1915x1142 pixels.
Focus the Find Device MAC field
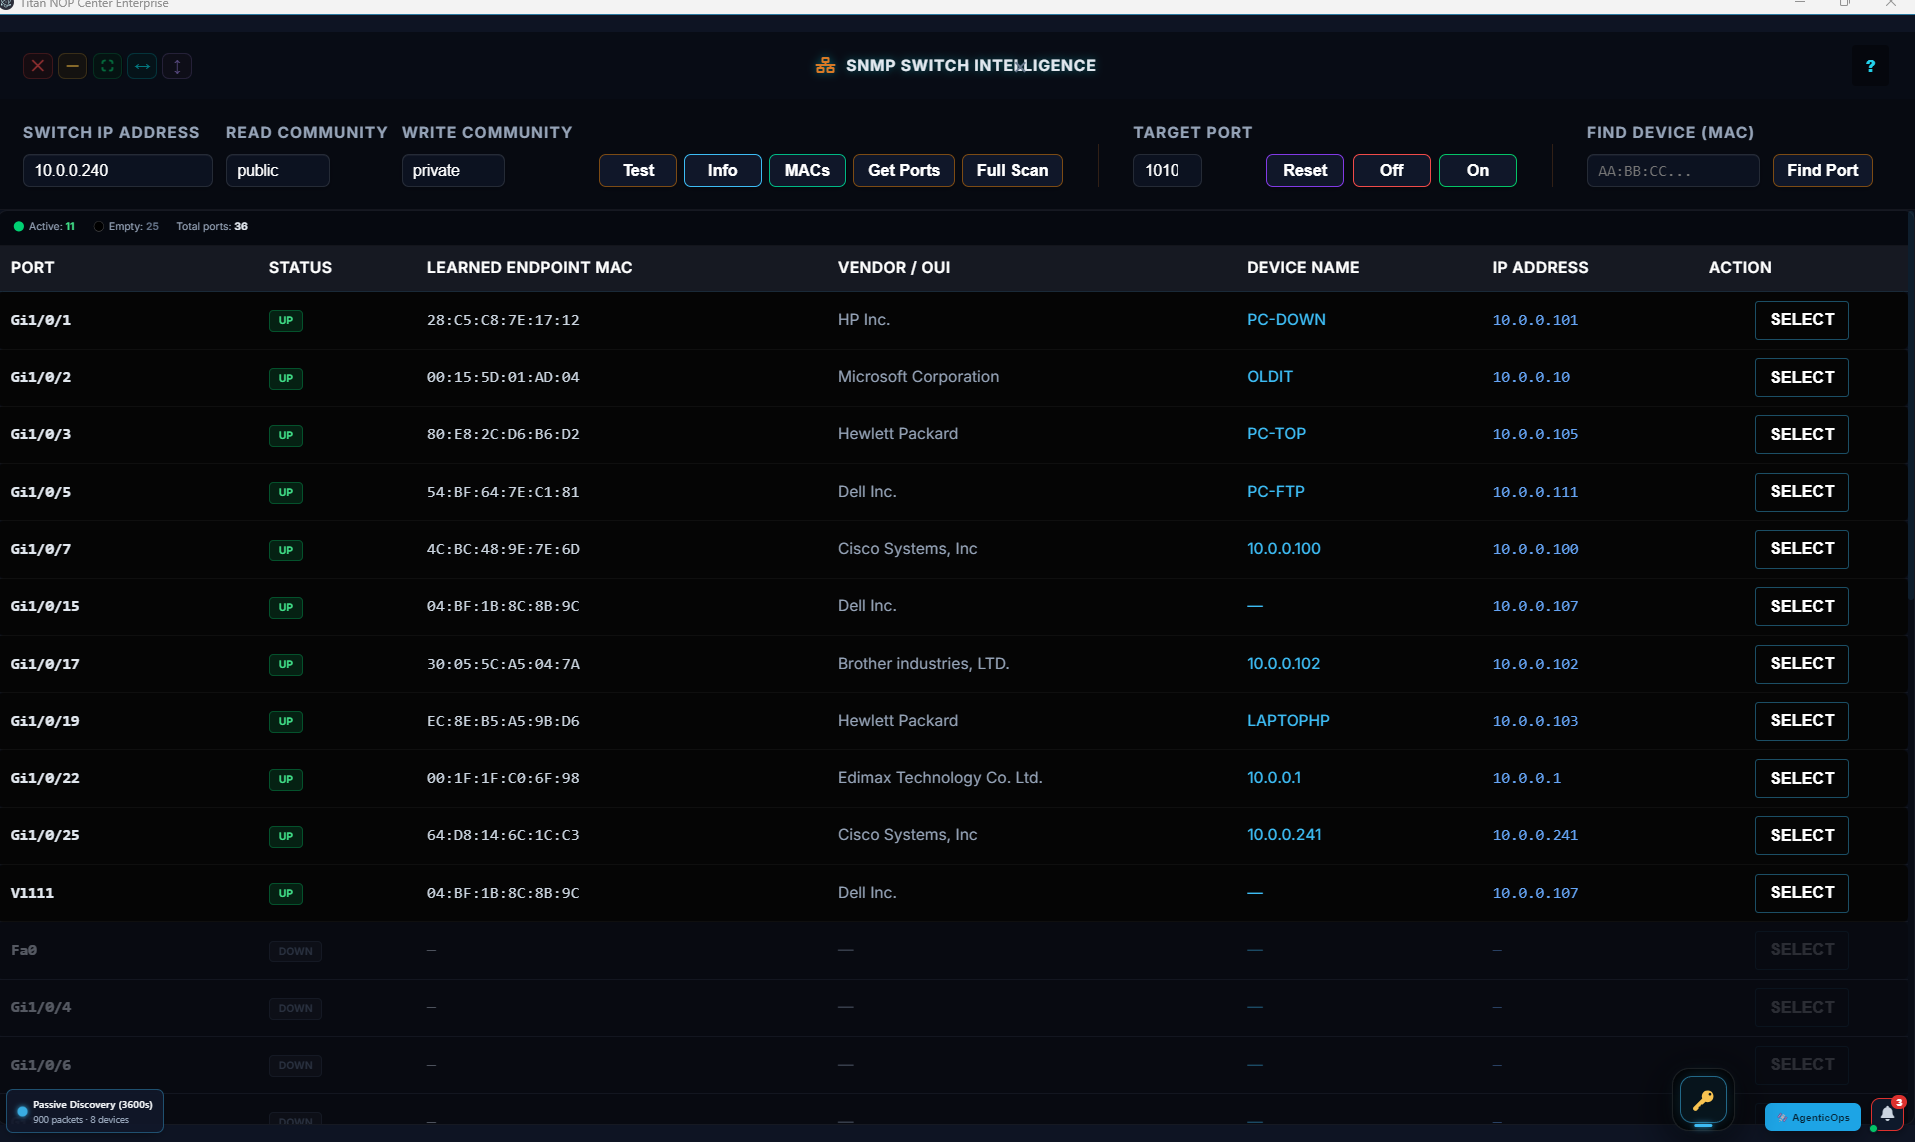[x=1673, y=170]
